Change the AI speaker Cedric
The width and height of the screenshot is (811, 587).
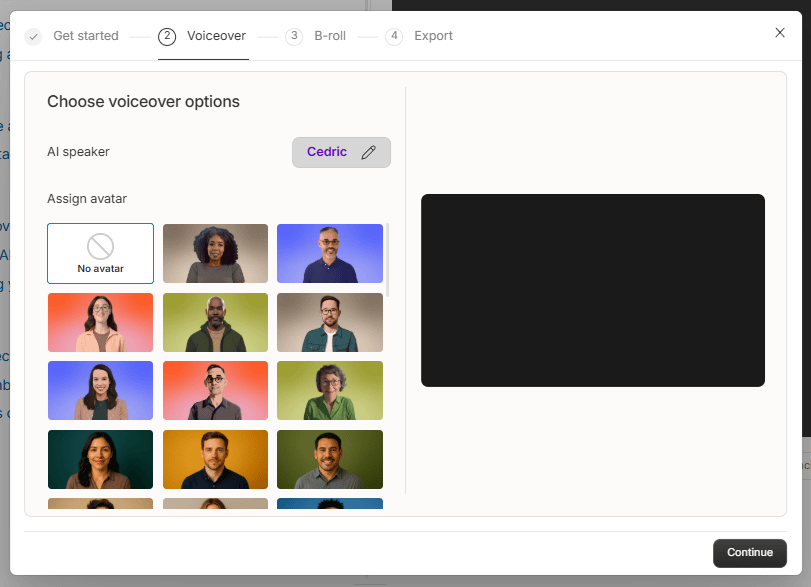(x=341, y=152)
